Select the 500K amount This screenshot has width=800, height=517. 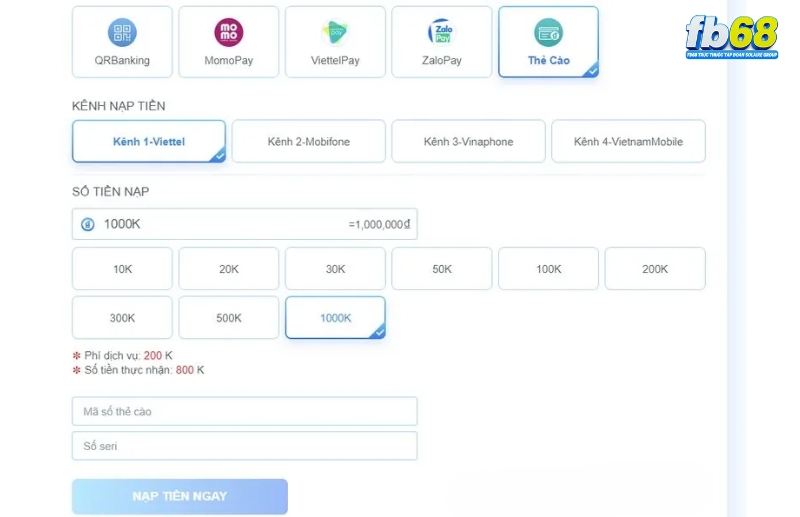click(229, 317)
